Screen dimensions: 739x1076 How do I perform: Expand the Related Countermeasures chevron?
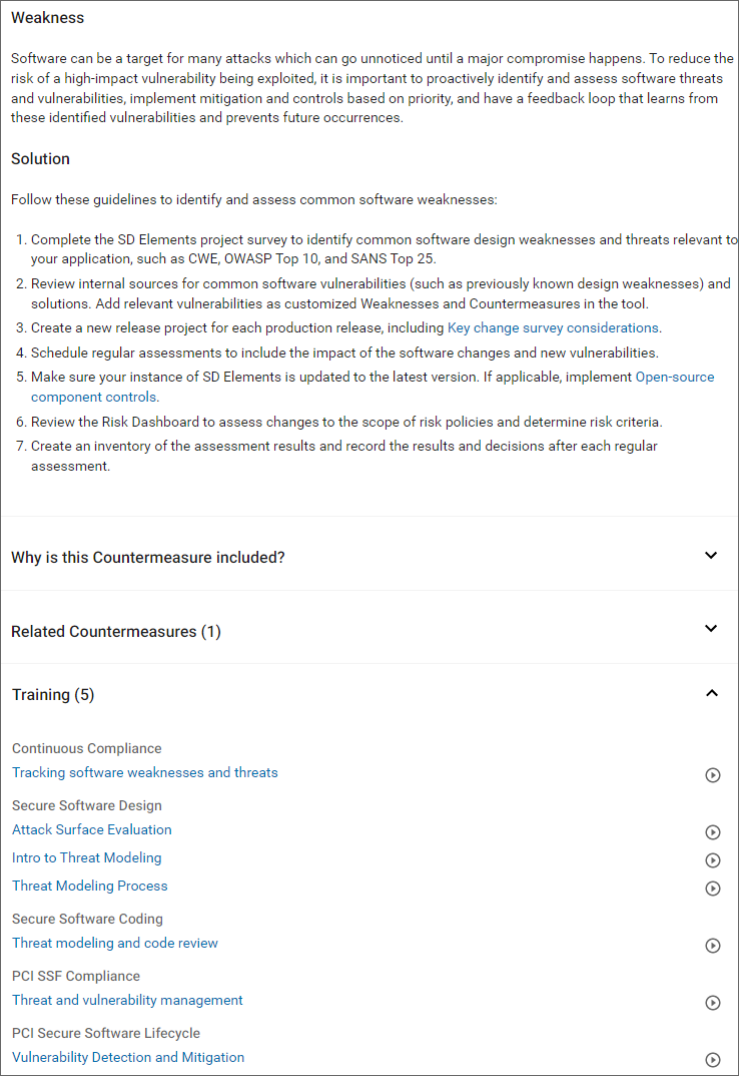711,628
